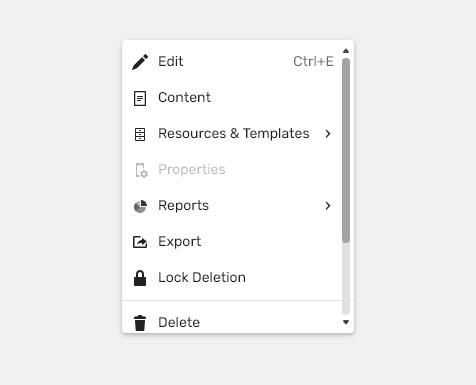Choose the Export menu option
The height and width of the screenshot is (385, 476).
(x=232, y=242)
